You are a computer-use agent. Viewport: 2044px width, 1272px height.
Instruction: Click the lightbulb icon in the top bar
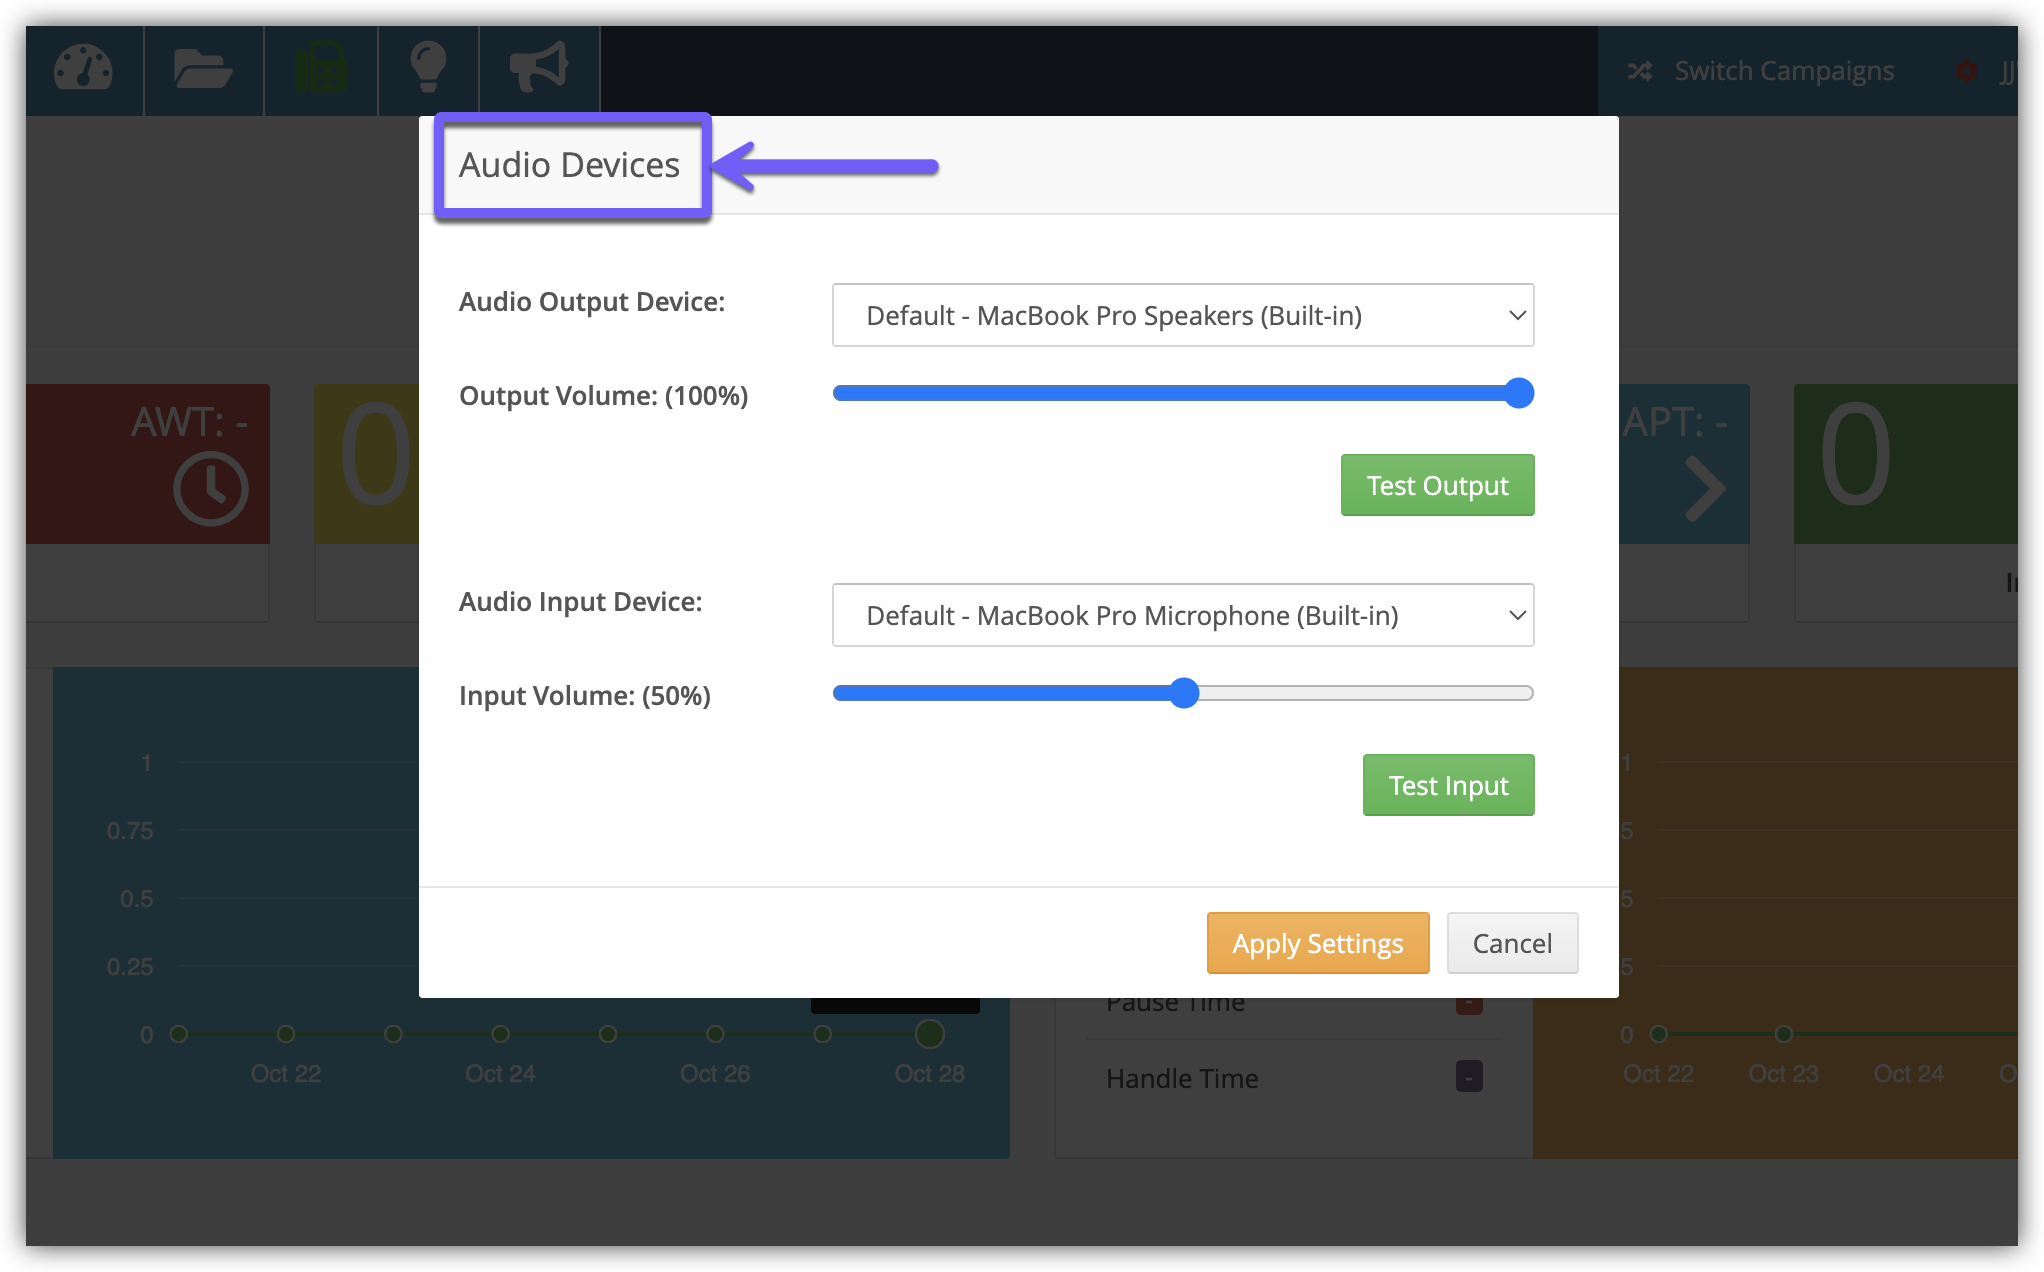click(x=429, y=70)
